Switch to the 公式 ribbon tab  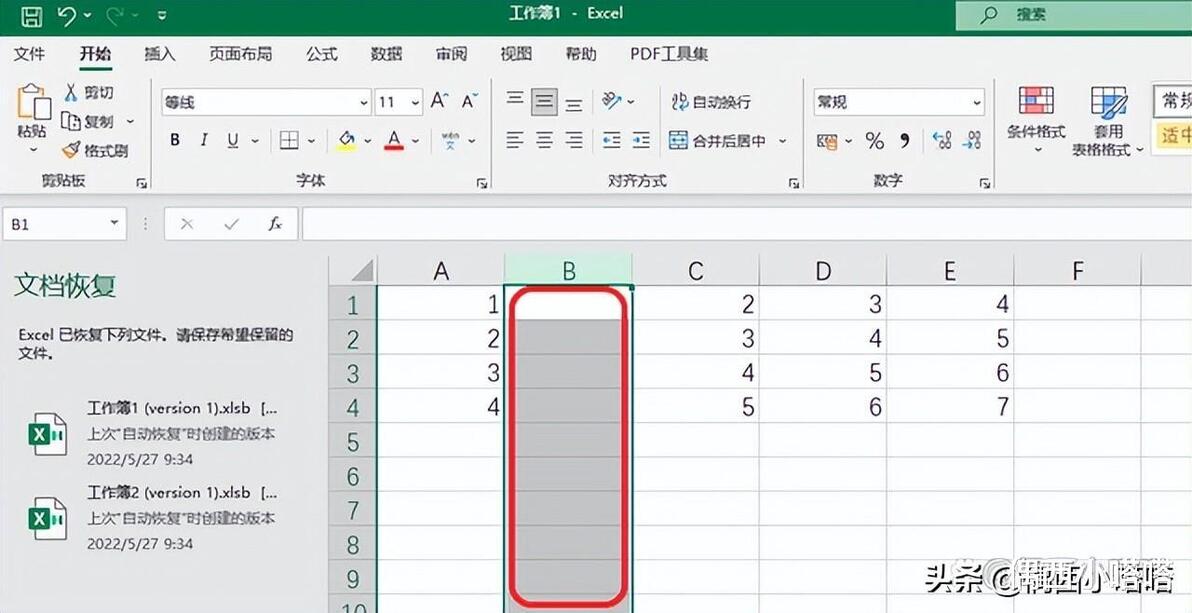(x=322, y=54)
